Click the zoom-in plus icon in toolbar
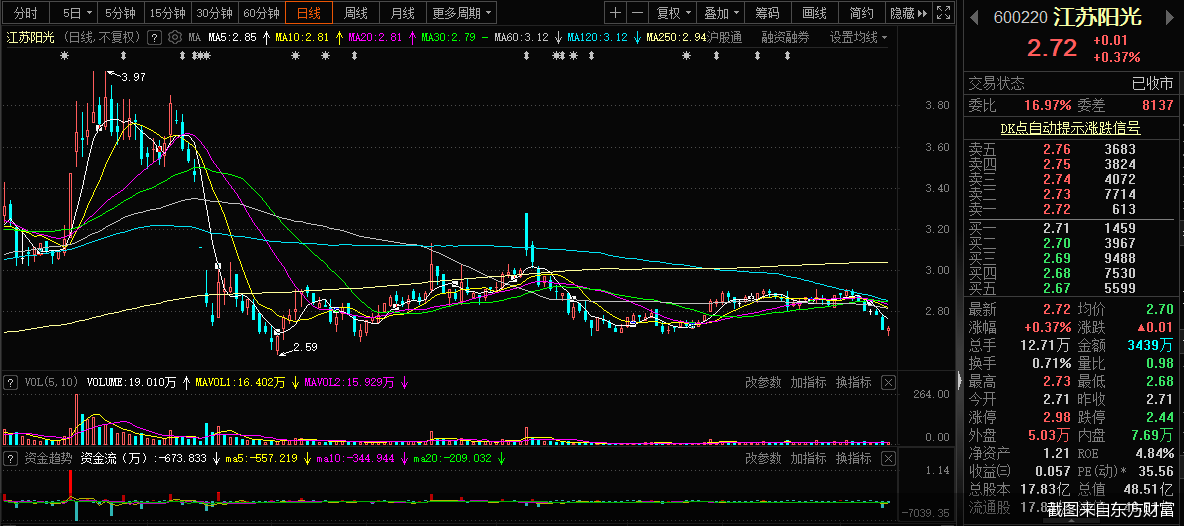Viewport: 1184px width, 526px height. coord(616,13)
